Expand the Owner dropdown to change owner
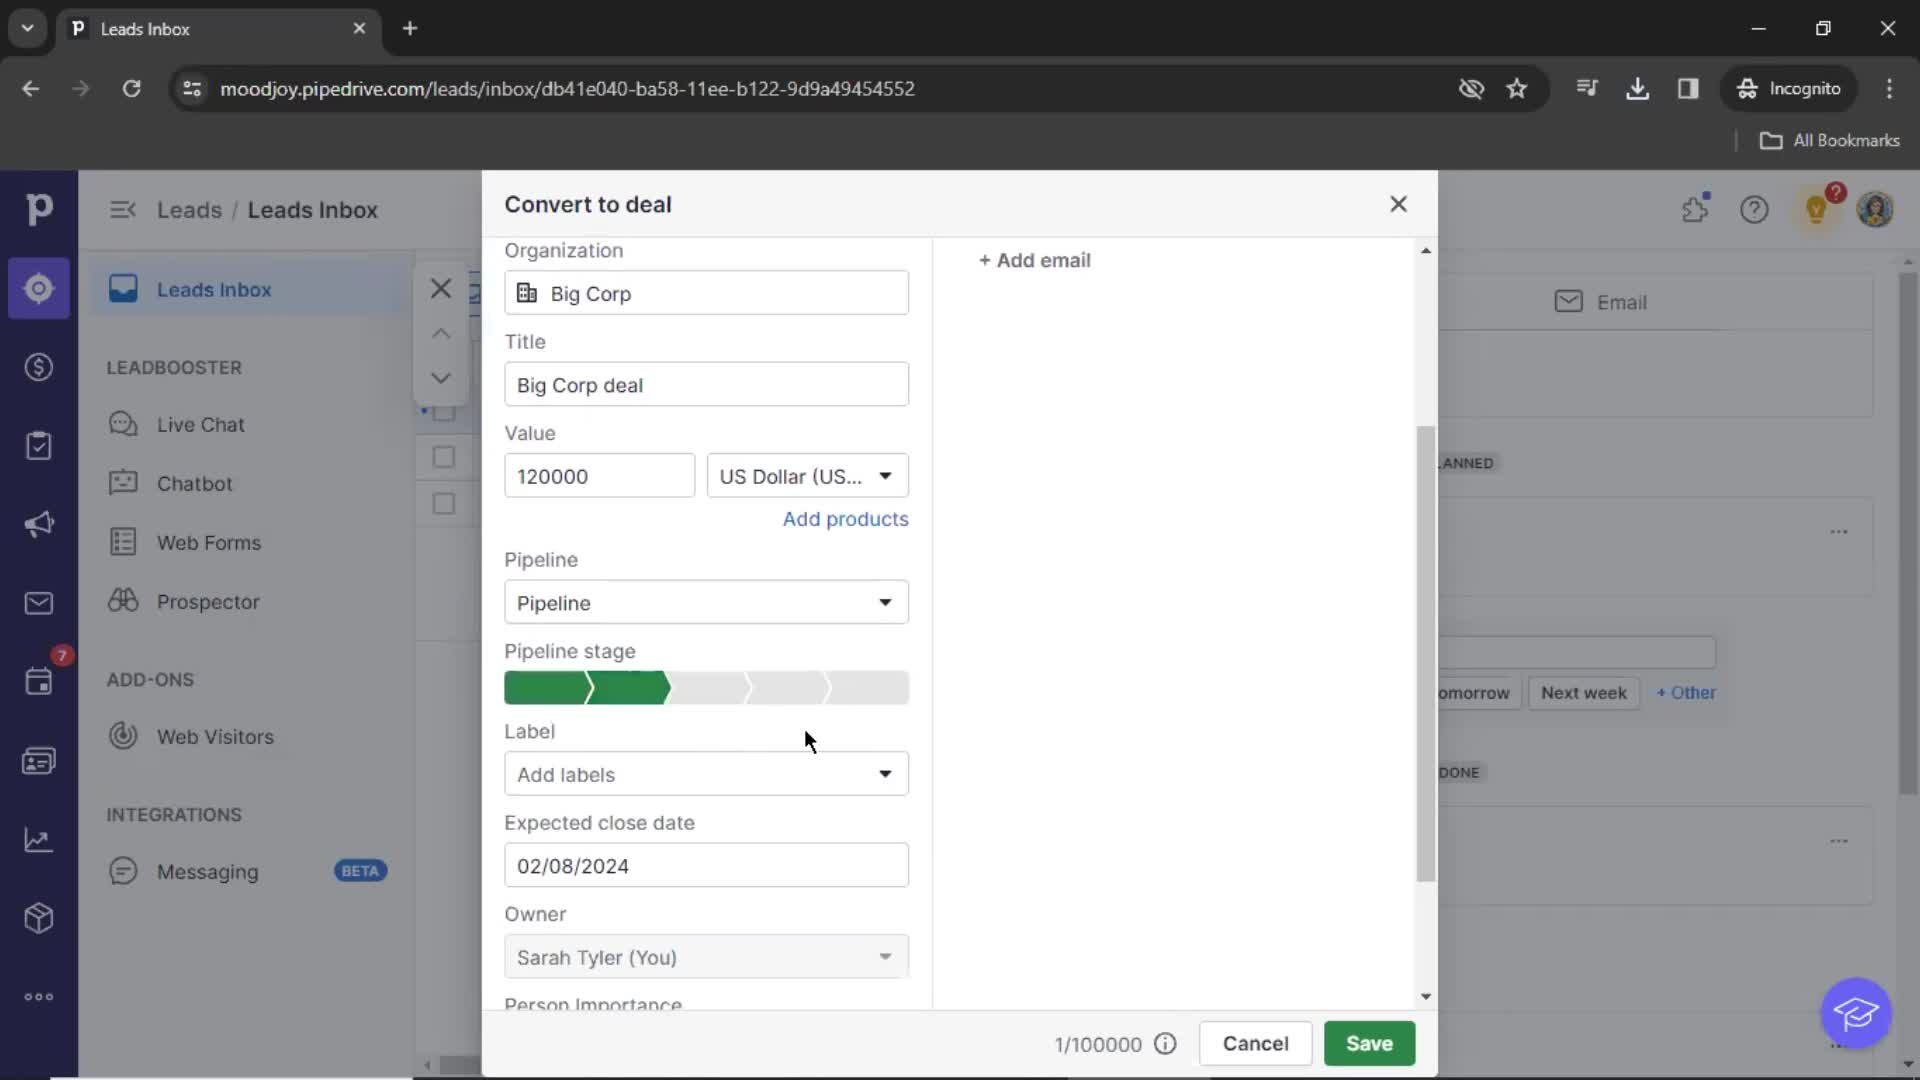Image resolution: width=1920 pixels, height=1080 pixels. 884,956
